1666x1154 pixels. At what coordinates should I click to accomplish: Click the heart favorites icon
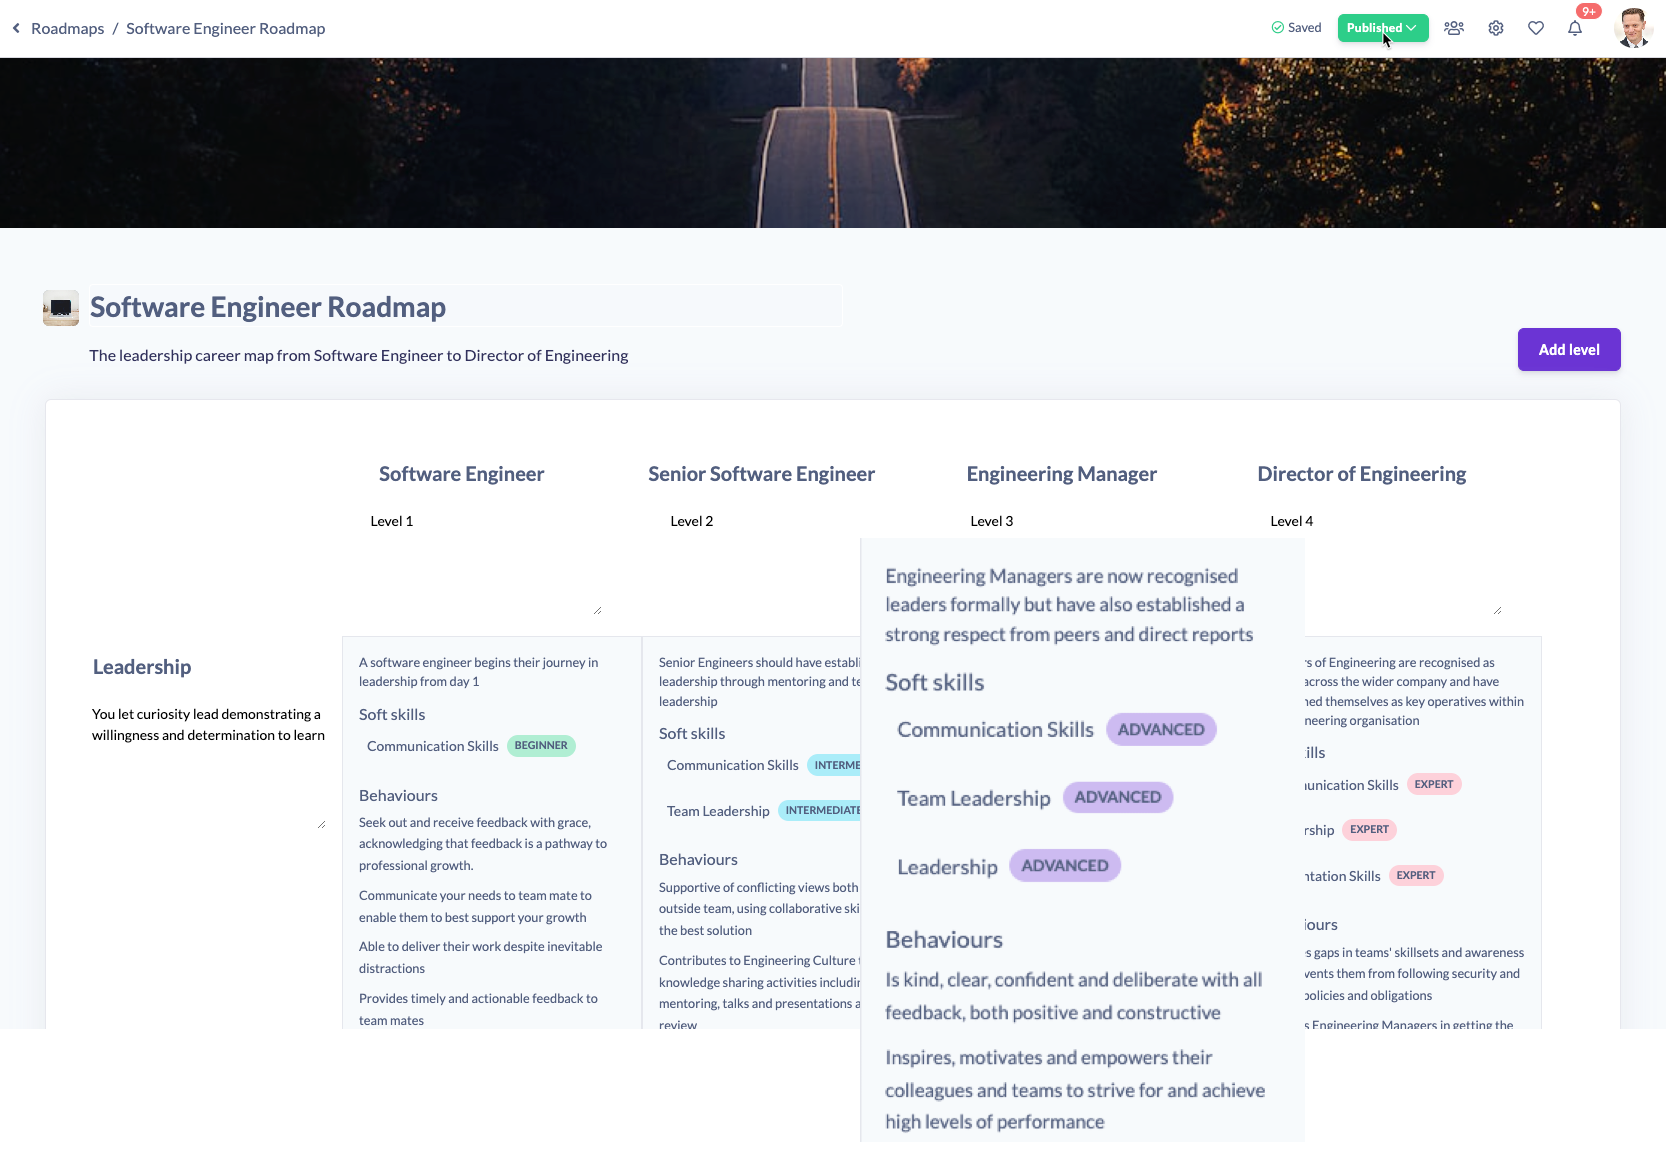point(1535,28)
